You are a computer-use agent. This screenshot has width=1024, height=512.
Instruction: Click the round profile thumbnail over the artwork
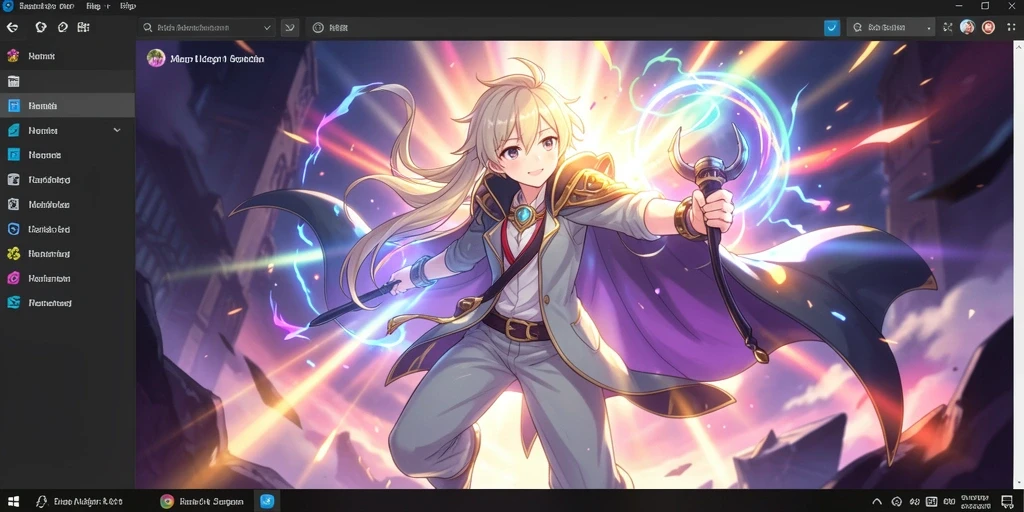pyautogui.click(x=156, y=58)
